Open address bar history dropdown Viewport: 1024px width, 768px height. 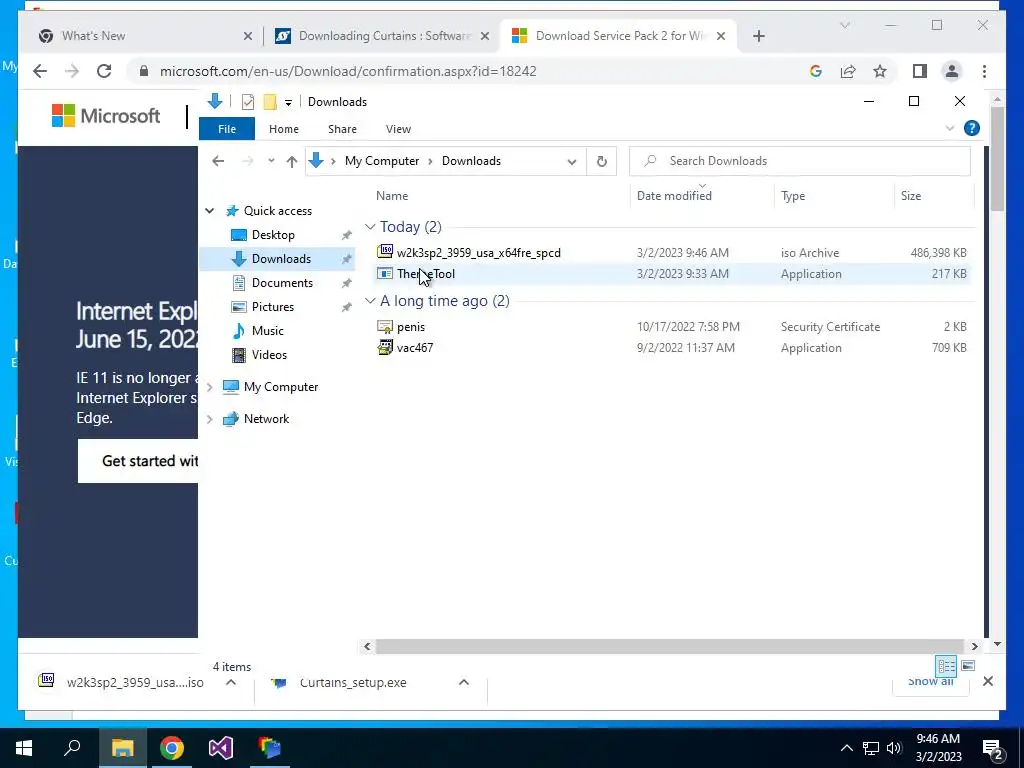(572, 162)
